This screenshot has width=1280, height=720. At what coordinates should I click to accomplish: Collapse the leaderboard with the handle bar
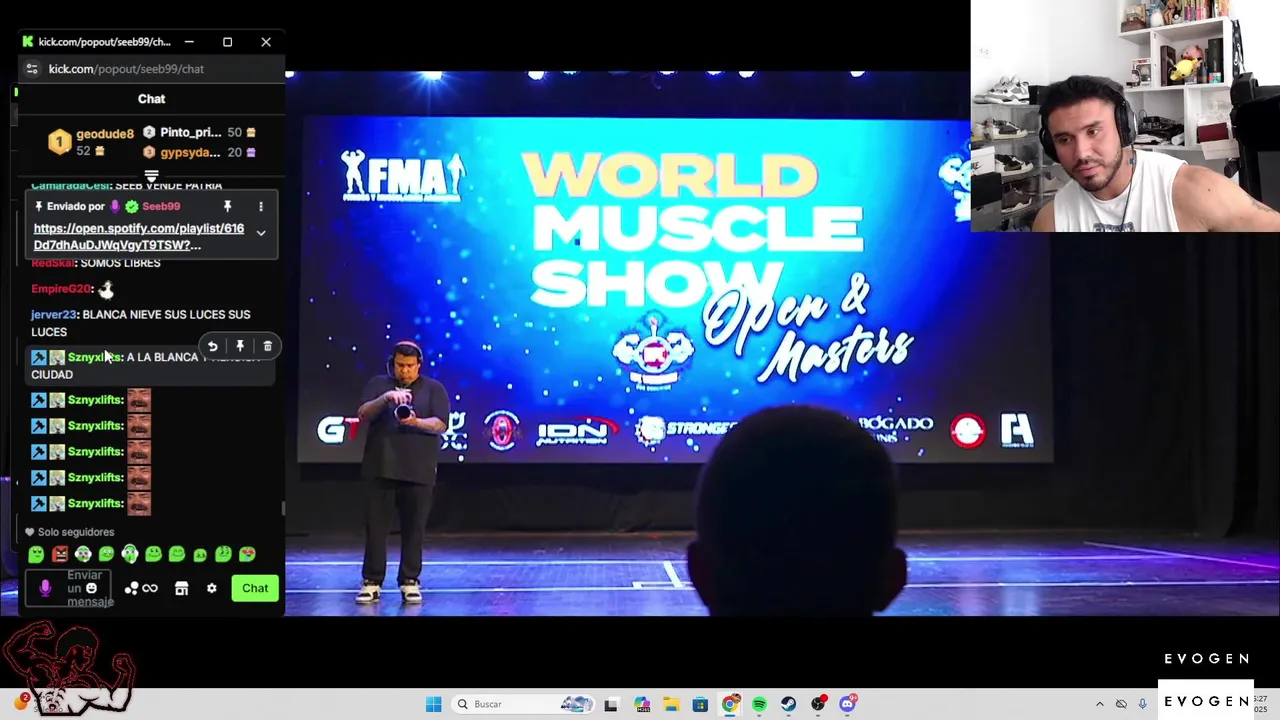[x=151, y=177]
